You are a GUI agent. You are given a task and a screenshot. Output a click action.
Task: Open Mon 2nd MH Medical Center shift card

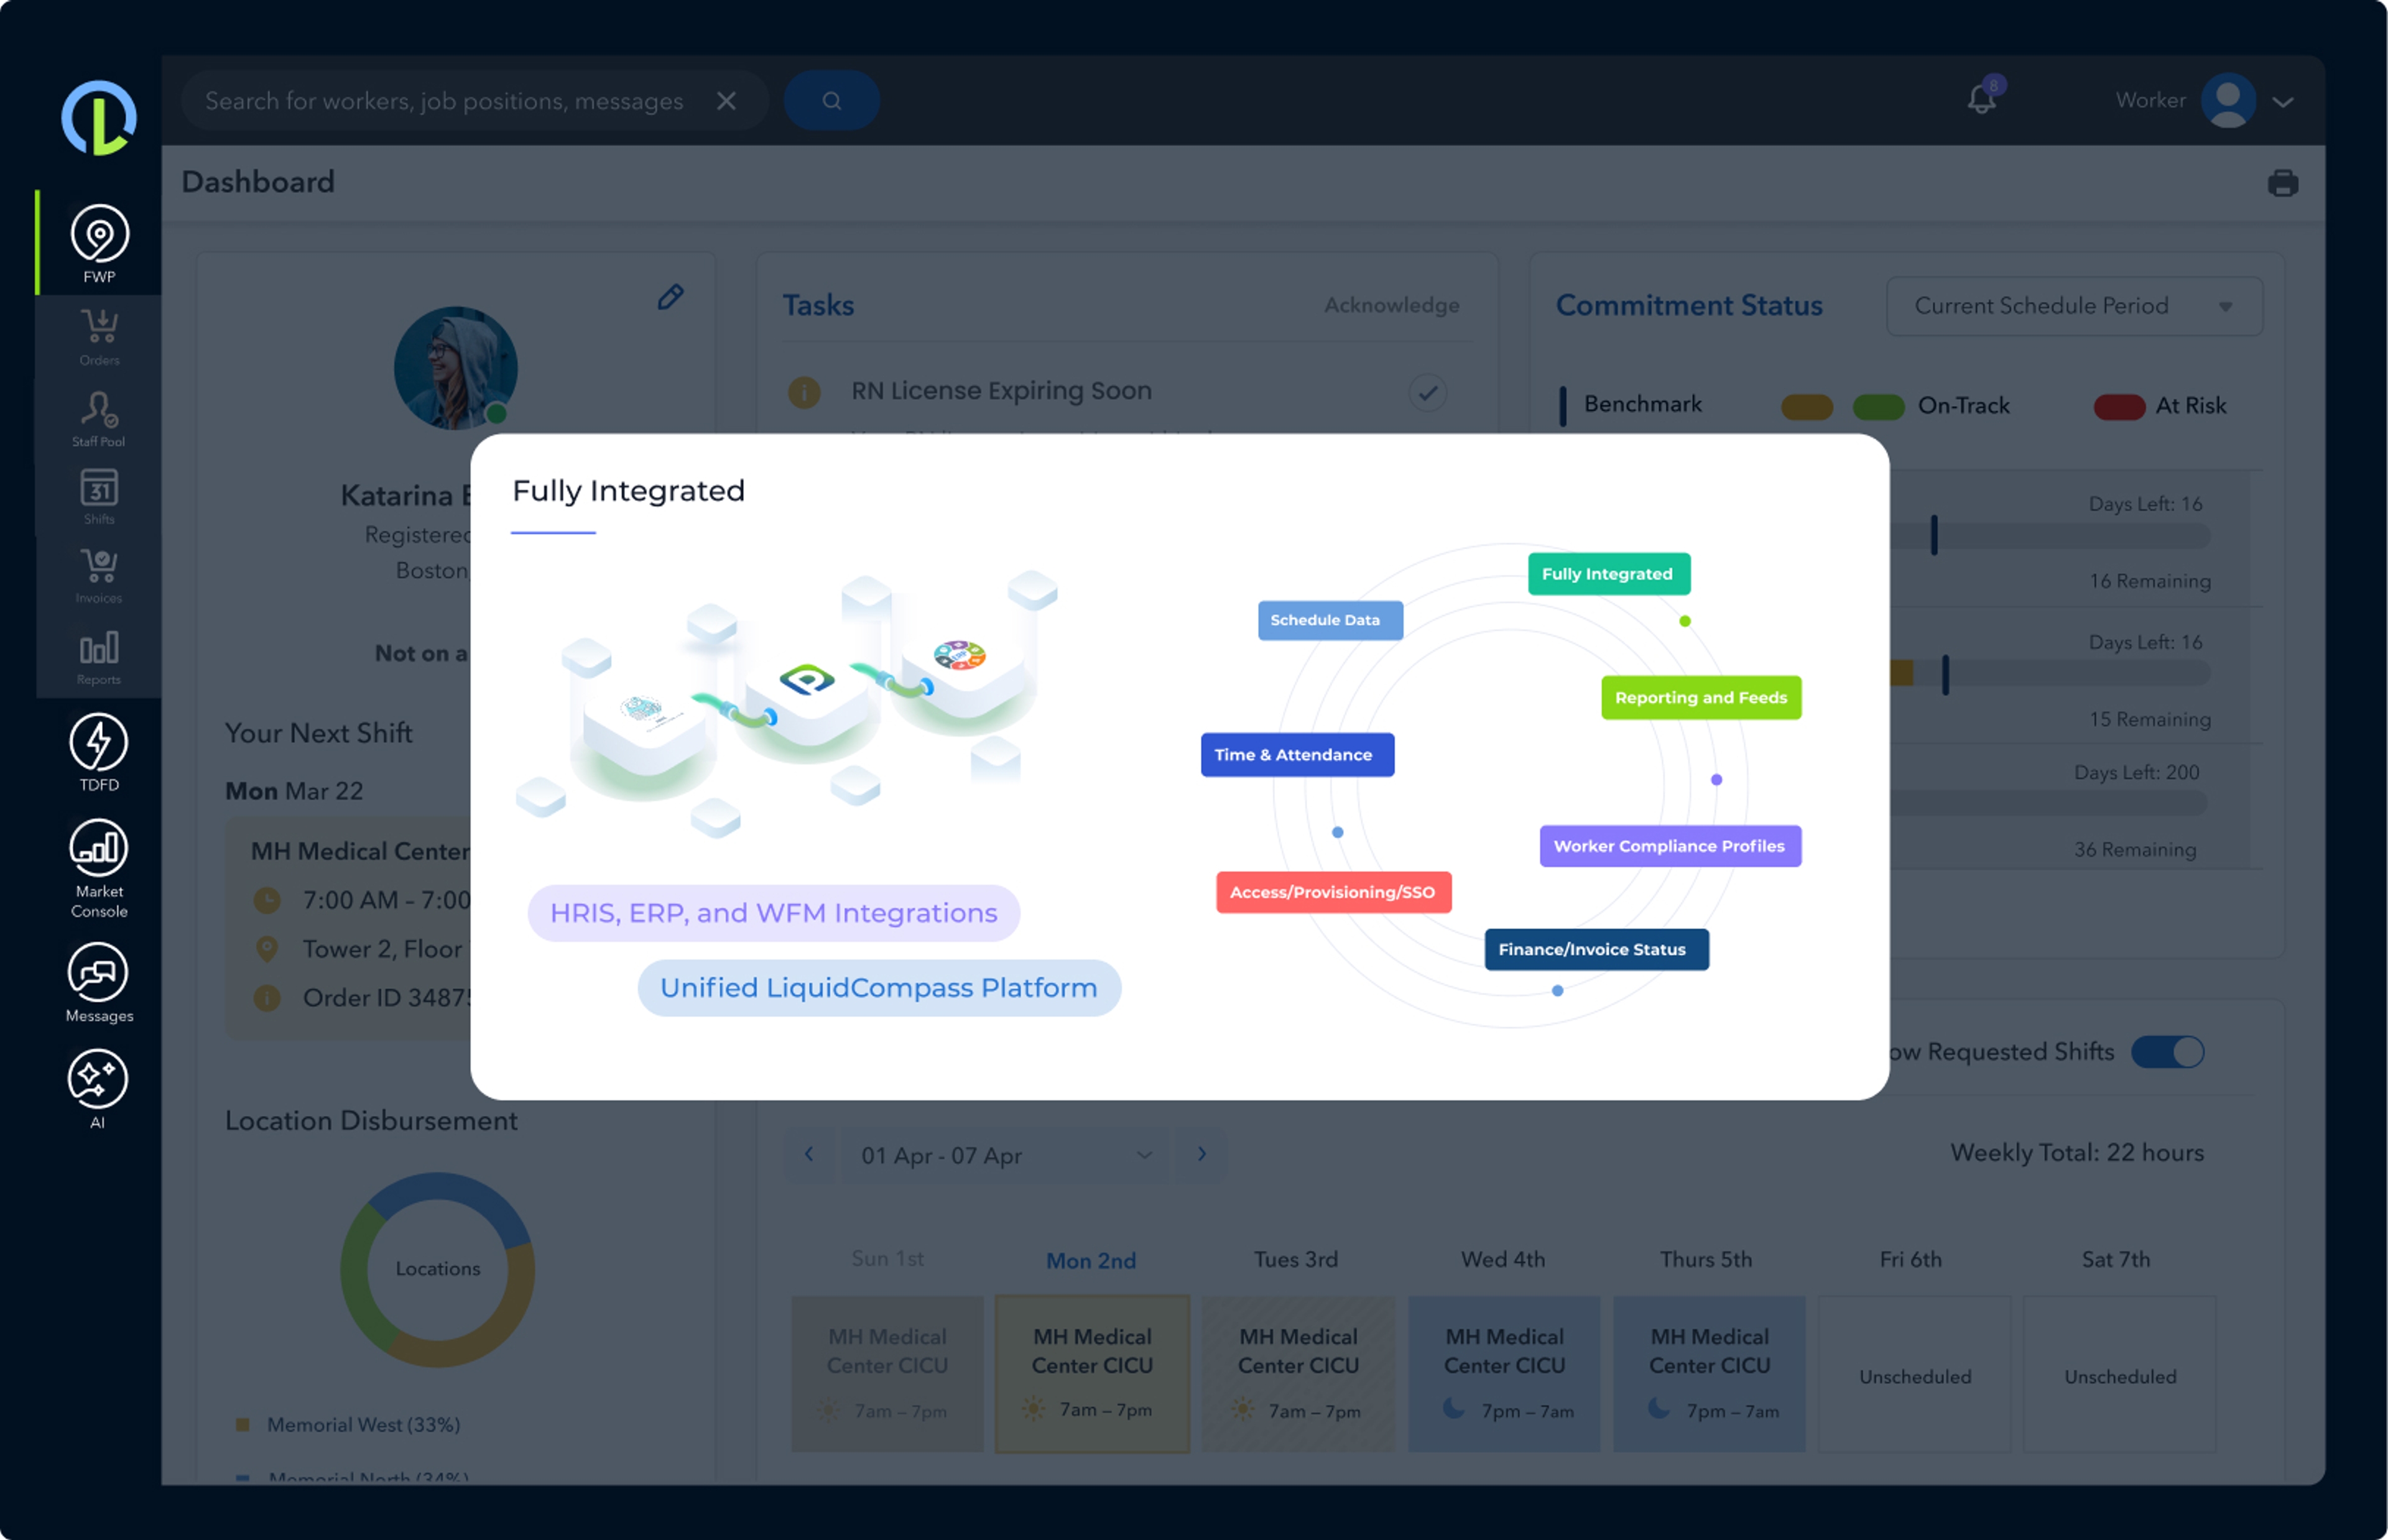pyautogui.click(x=1092, y=1374)
